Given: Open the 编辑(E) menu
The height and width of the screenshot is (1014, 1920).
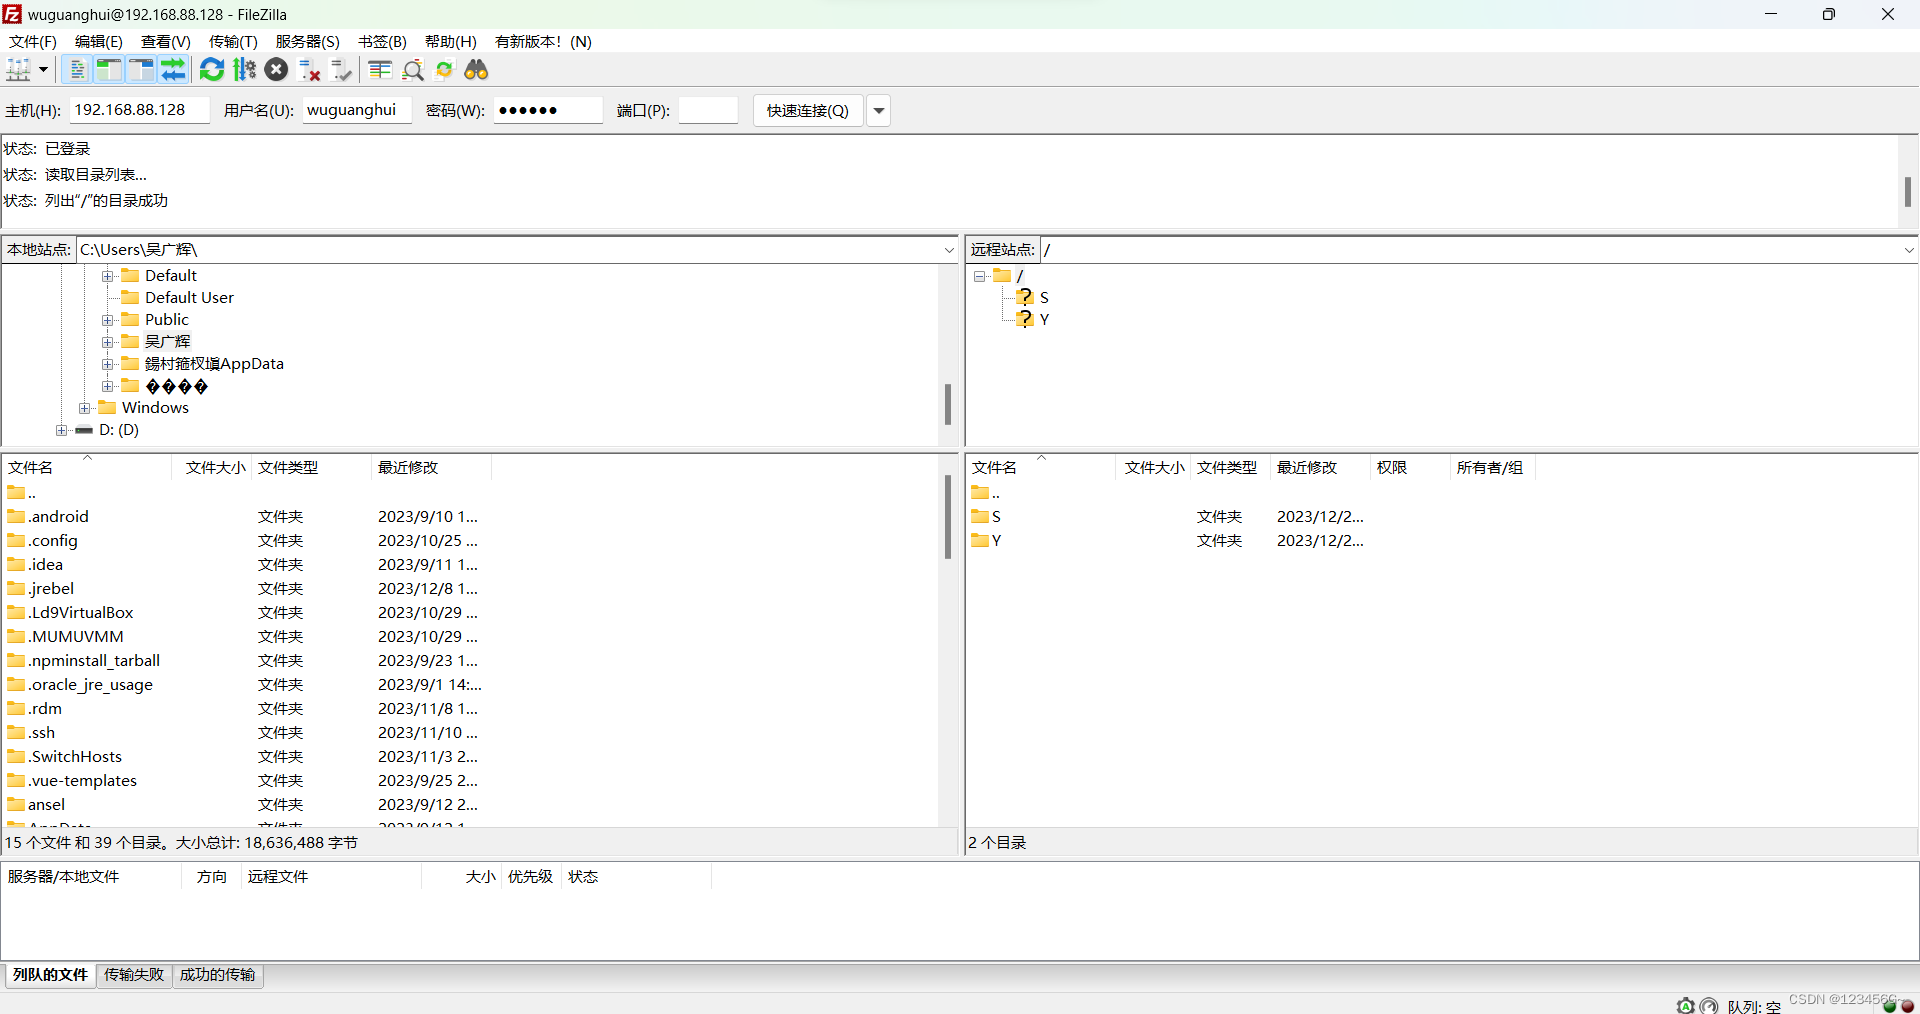Looking at the screenshot, I should click(99, 42).
